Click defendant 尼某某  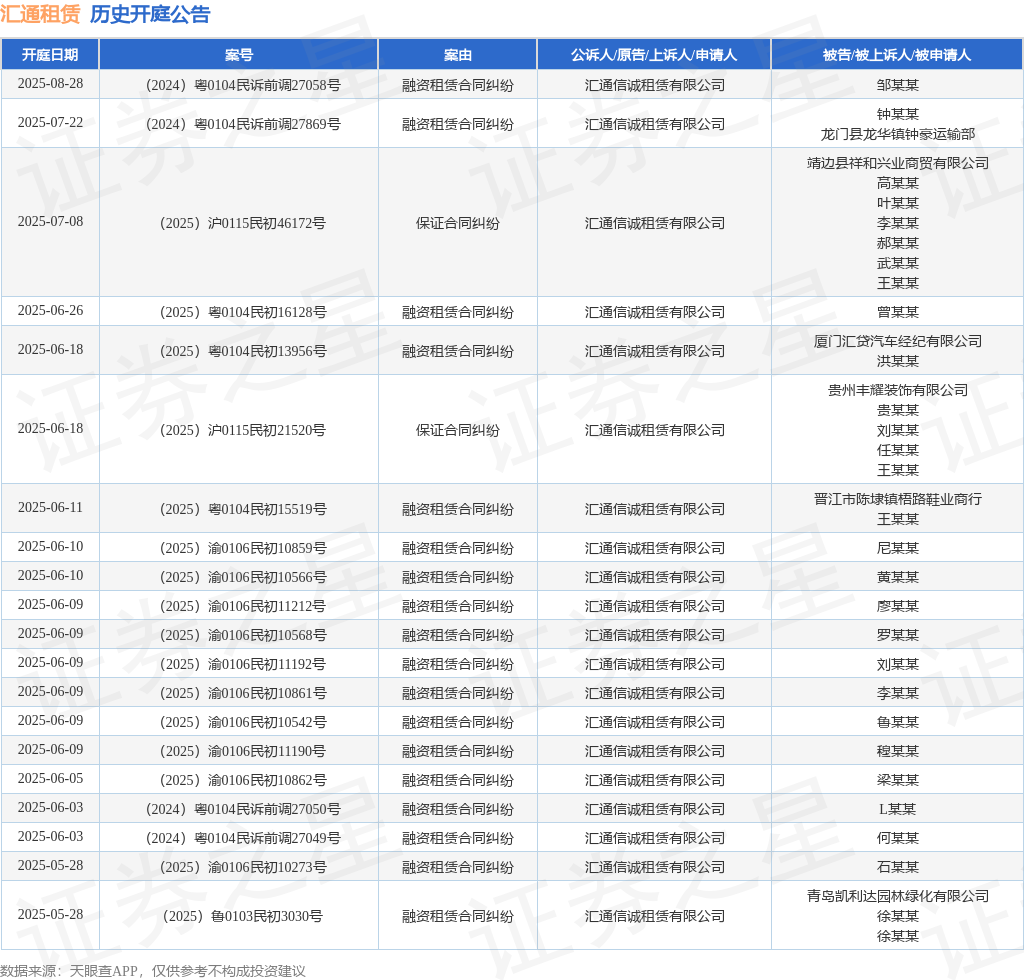[898, 548]
